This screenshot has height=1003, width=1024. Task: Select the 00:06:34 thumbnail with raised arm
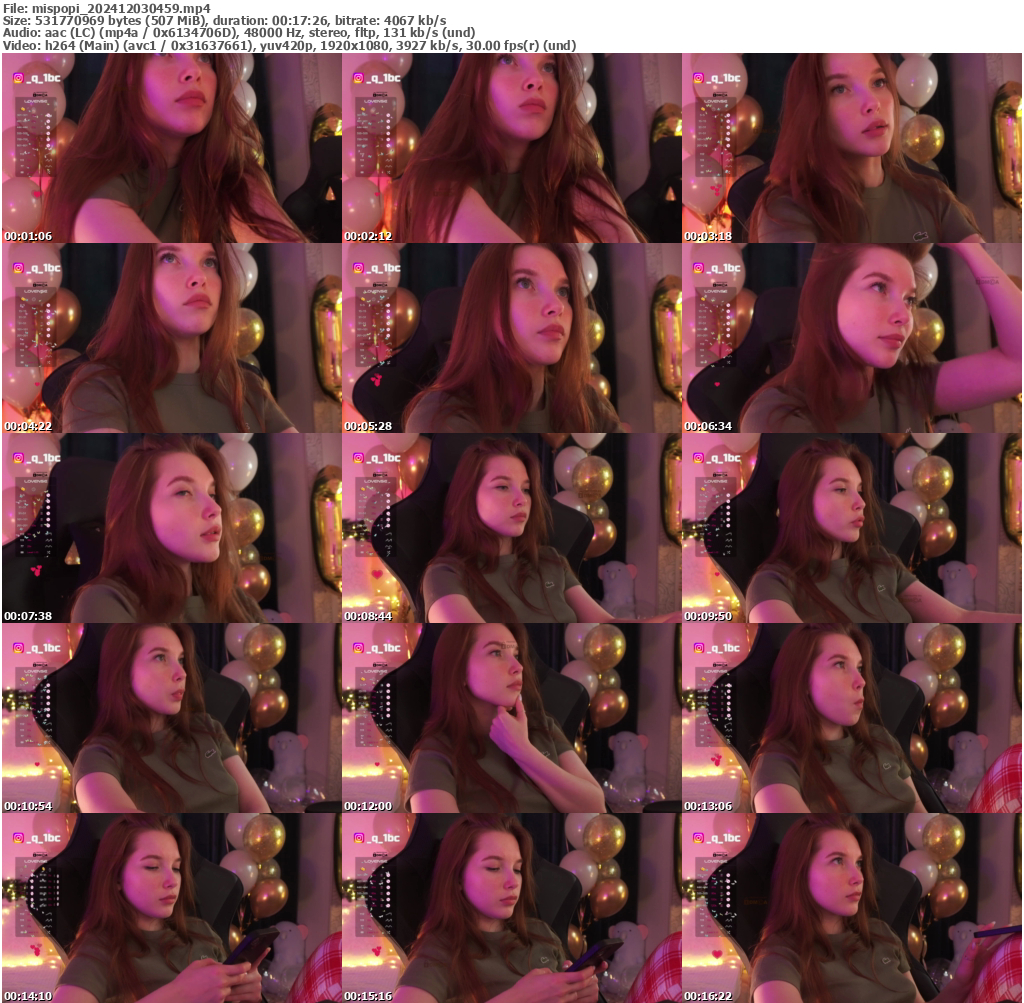pyautogui.click(x=851, y=338)
